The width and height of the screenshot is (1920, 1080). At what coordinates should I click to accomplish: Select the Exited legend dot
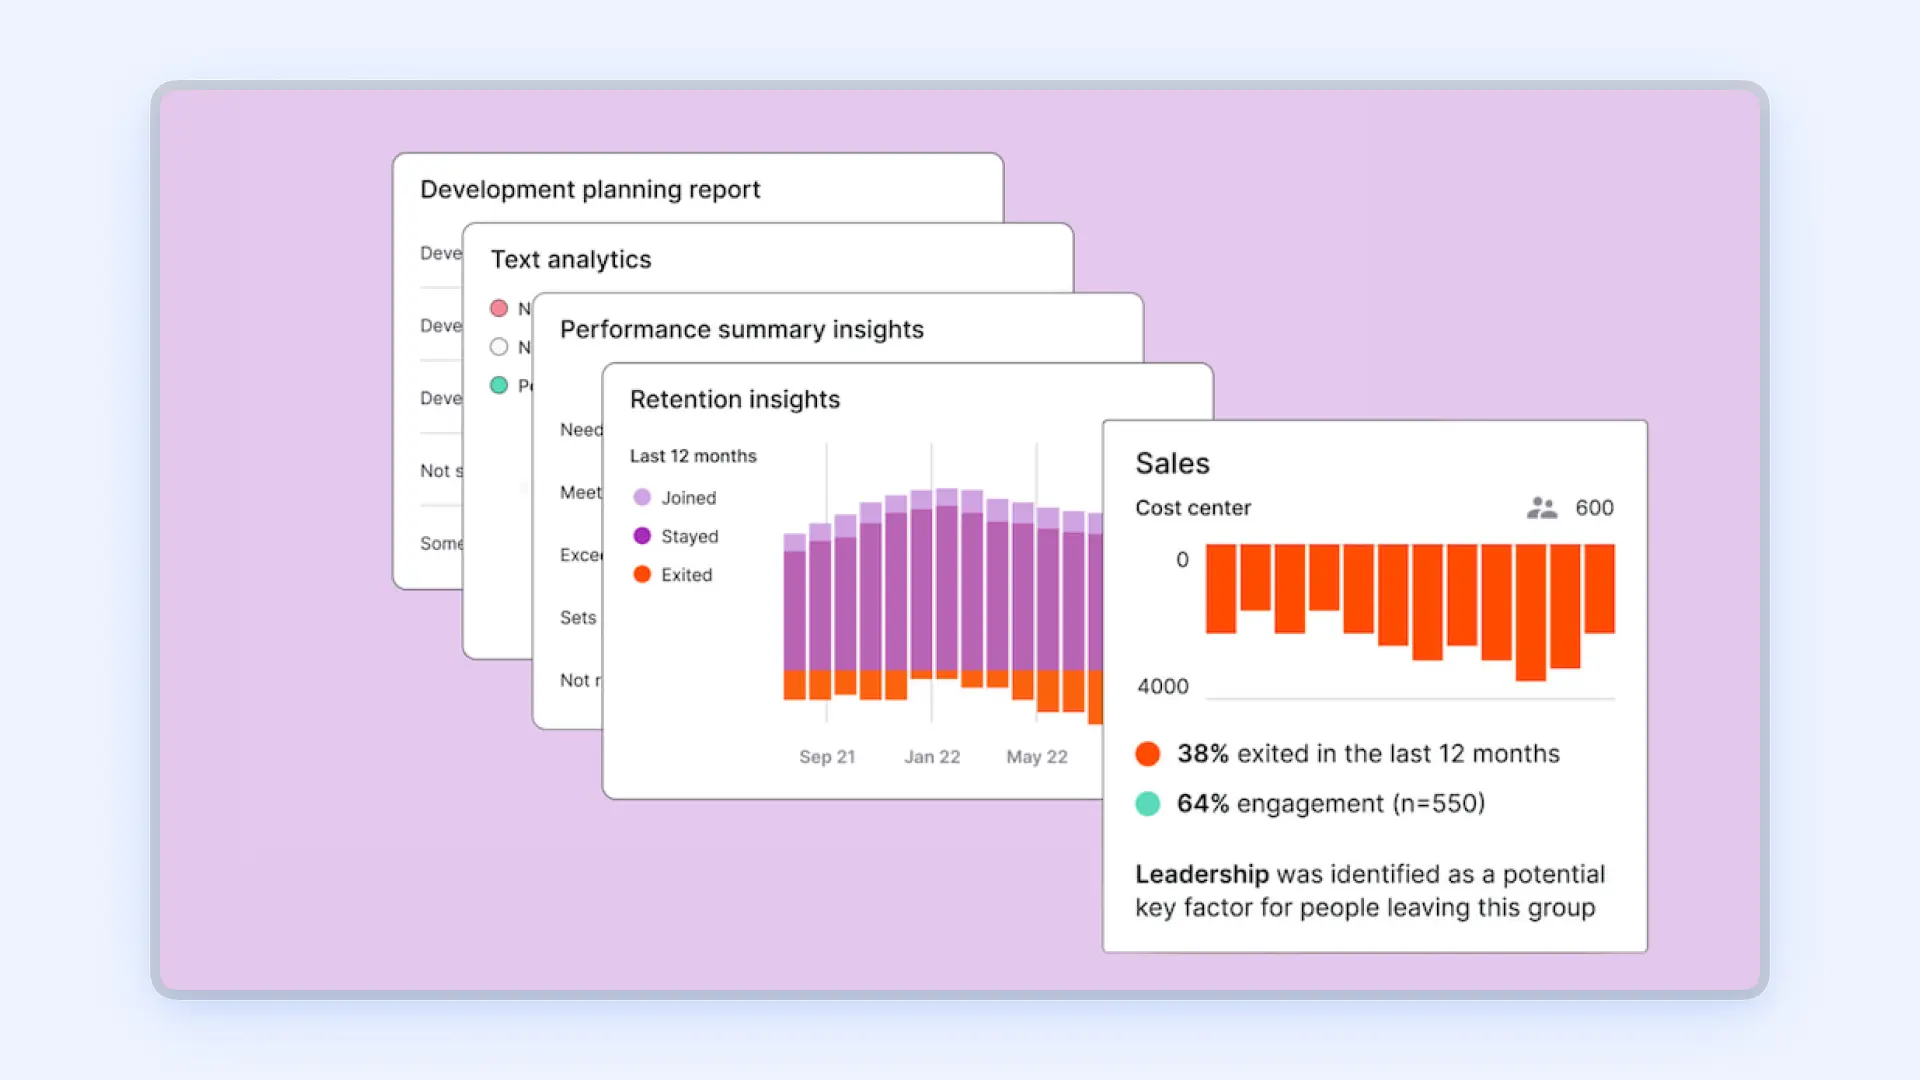click(x=641, y=574)
